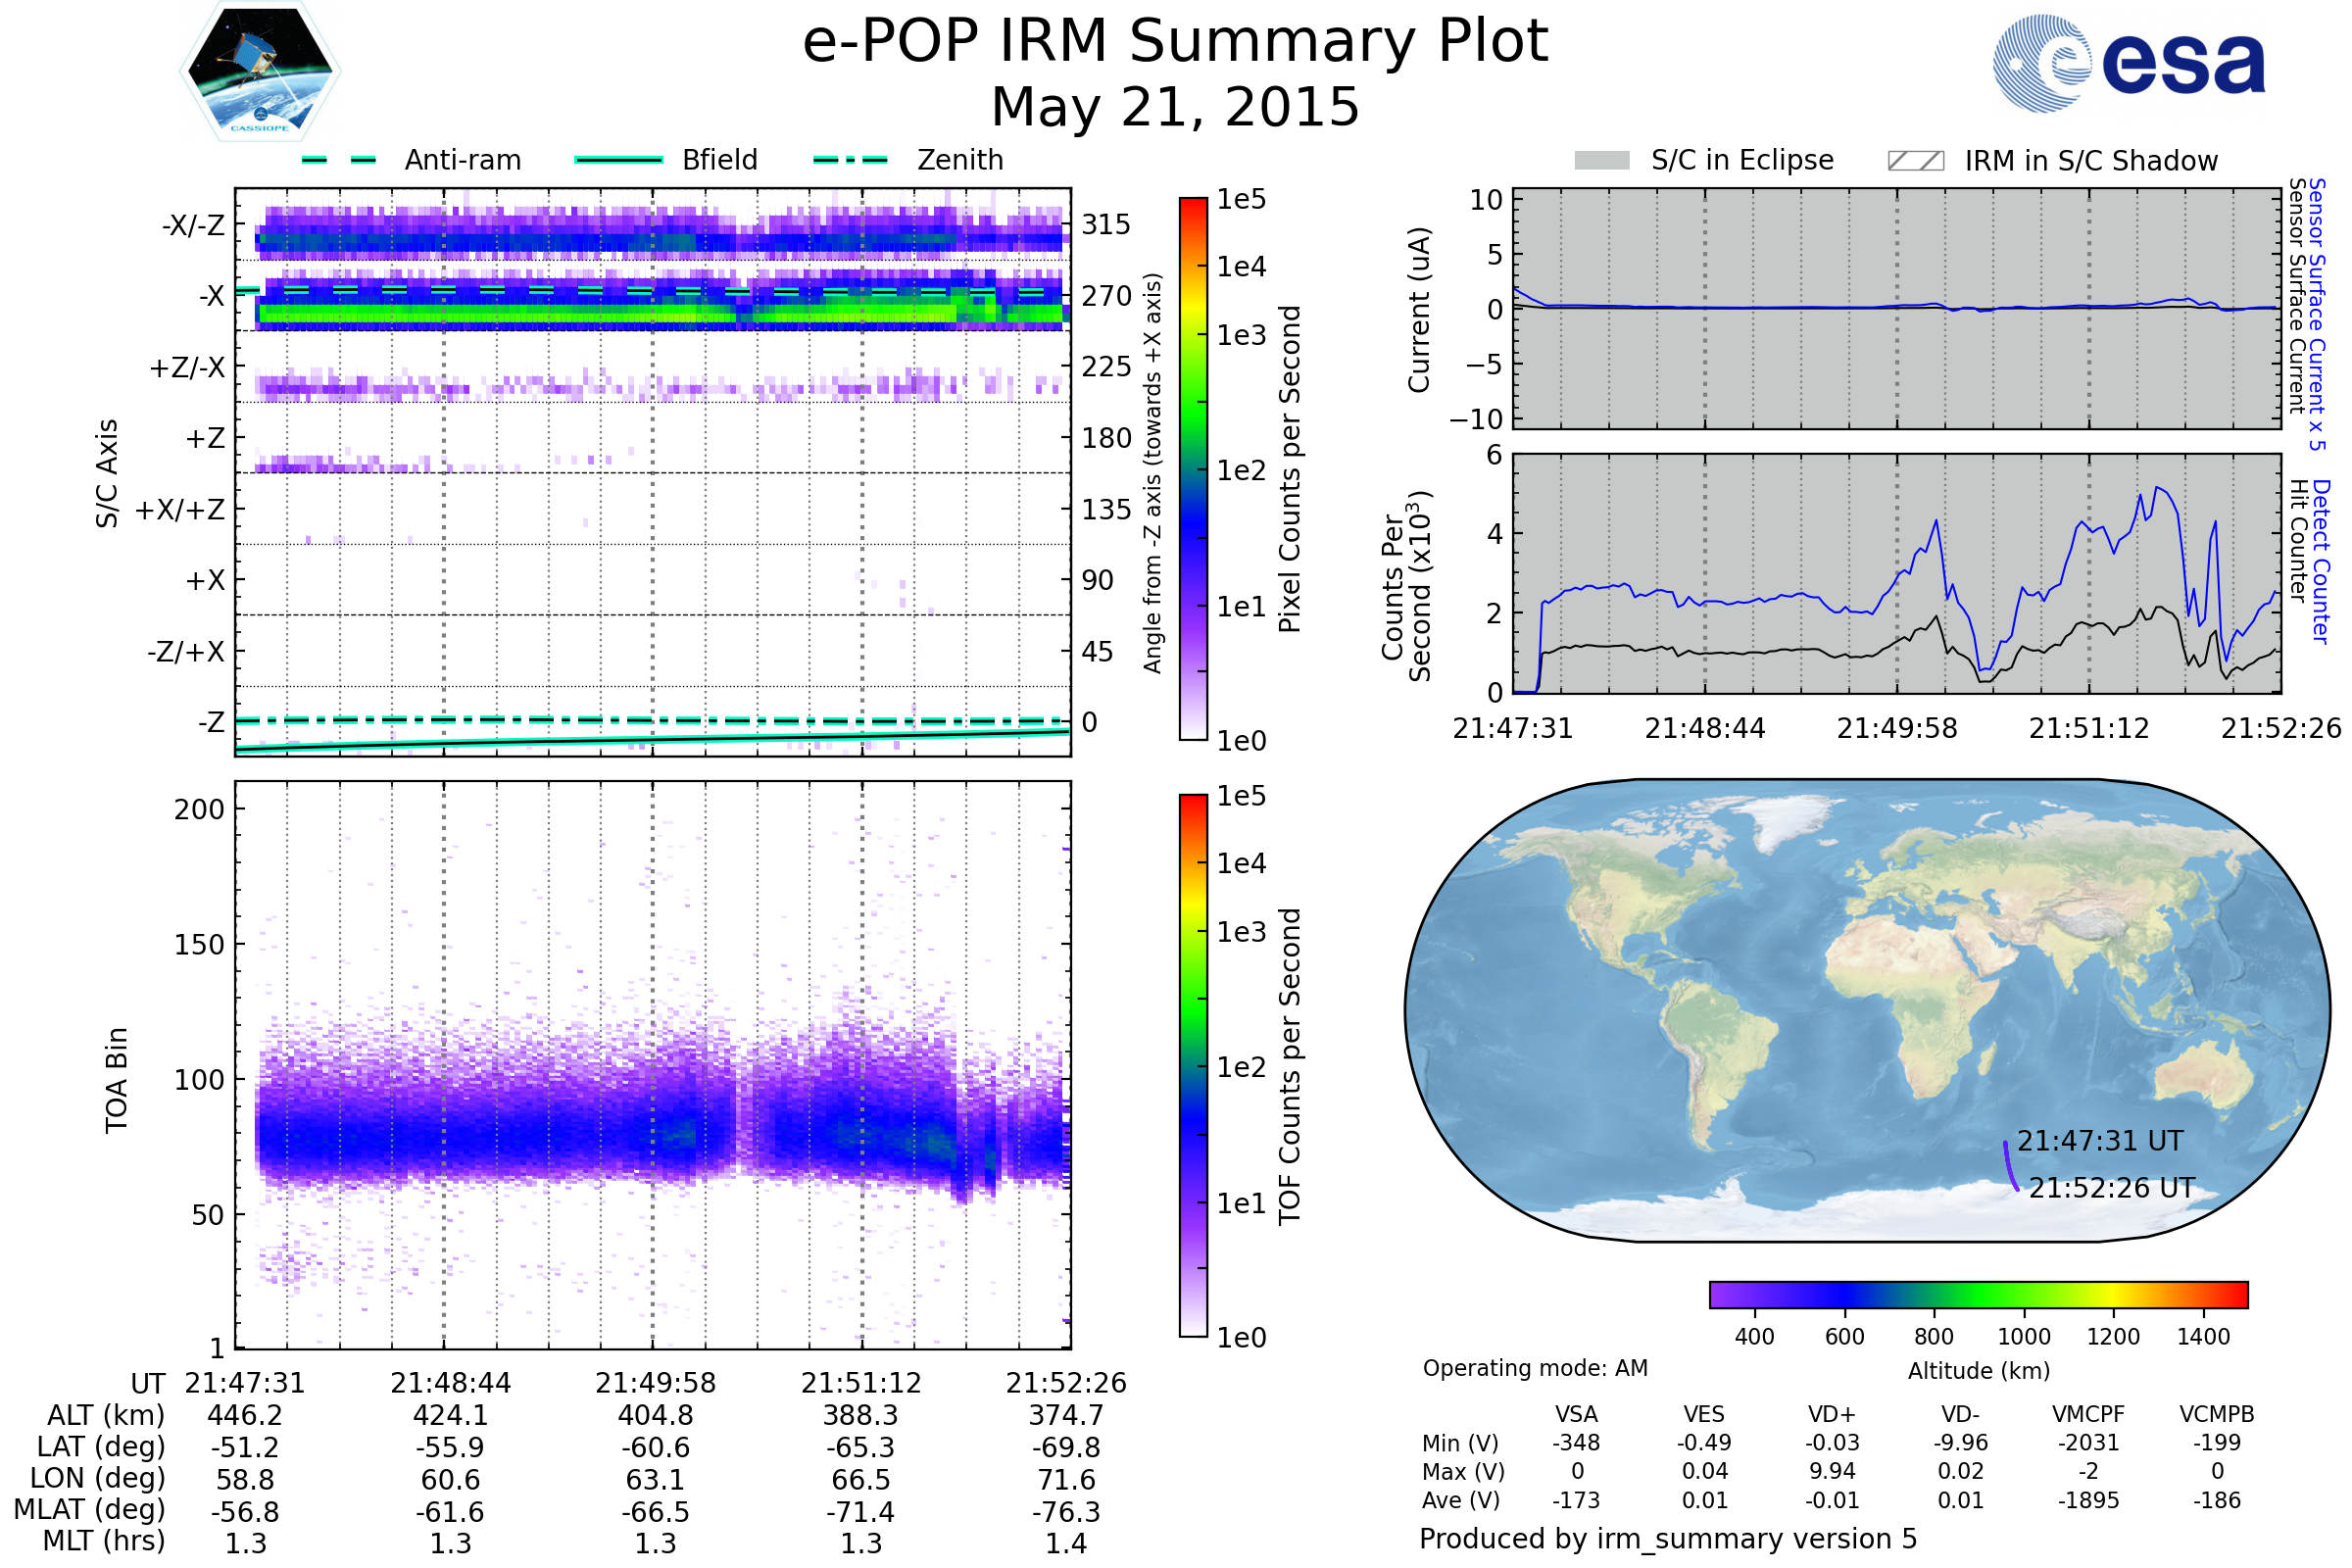Click the TOF Counts per Second colorbar
2352x1568 pixels.
(x=1193, y=1065)
